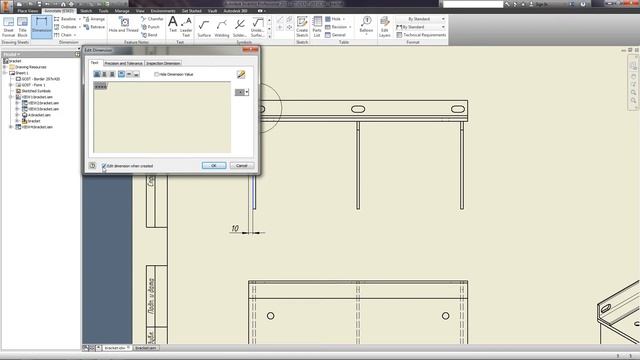Click the search field in title bar
This screenshot has width=640, height=360.
pyautogui.click(x=473, y=4)
